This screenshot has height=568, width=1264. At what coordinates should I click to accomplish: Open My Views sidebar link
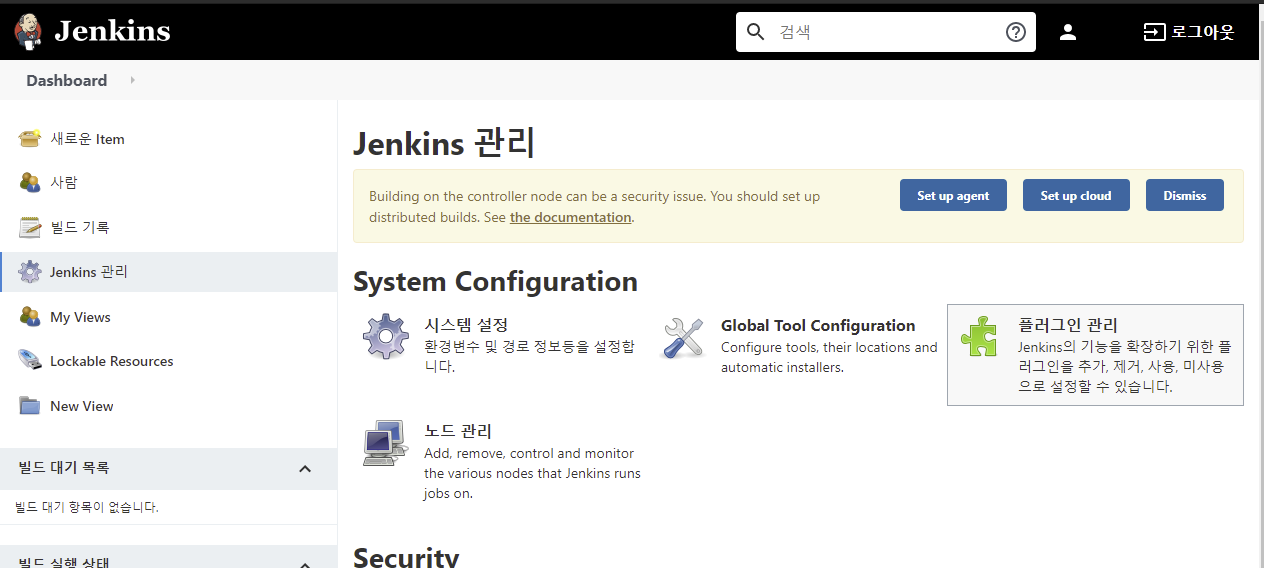[81, 317]
